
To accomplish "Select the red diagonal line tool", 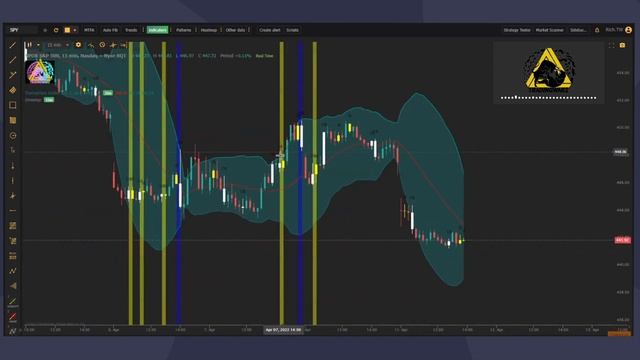I will coord(13,316).
